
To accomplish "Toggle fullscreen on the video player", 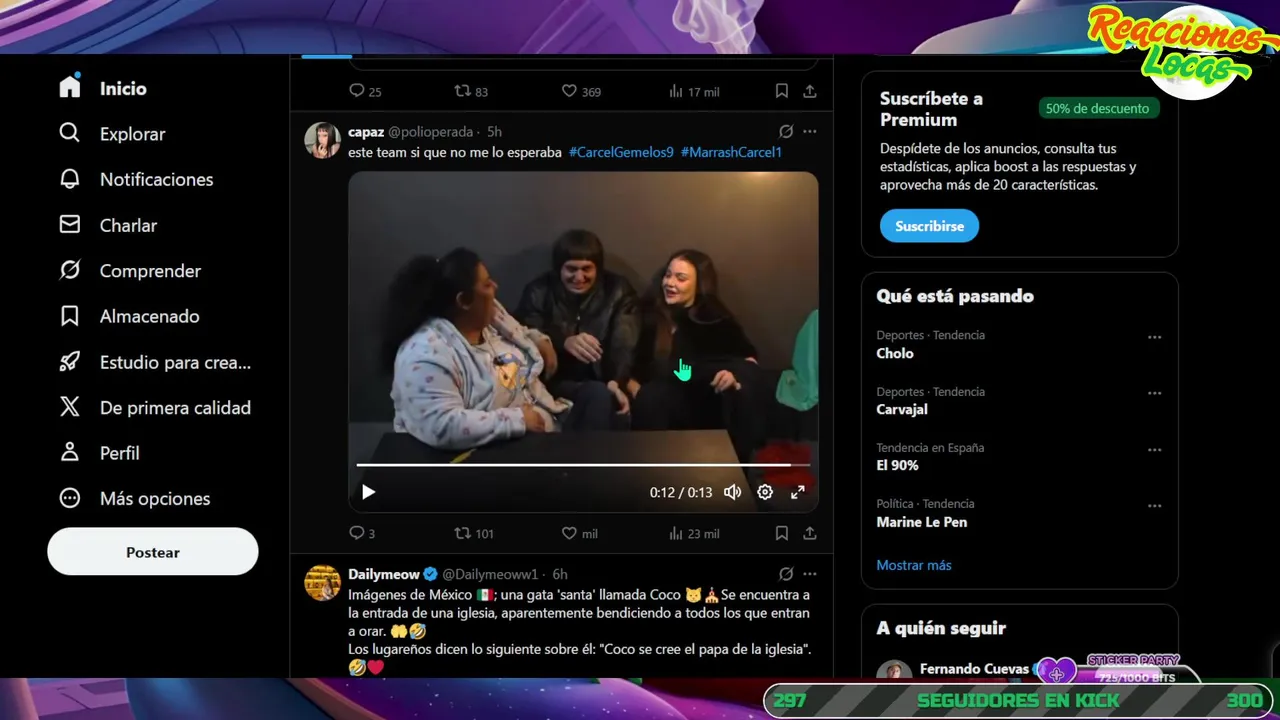I will pos(798,492).
